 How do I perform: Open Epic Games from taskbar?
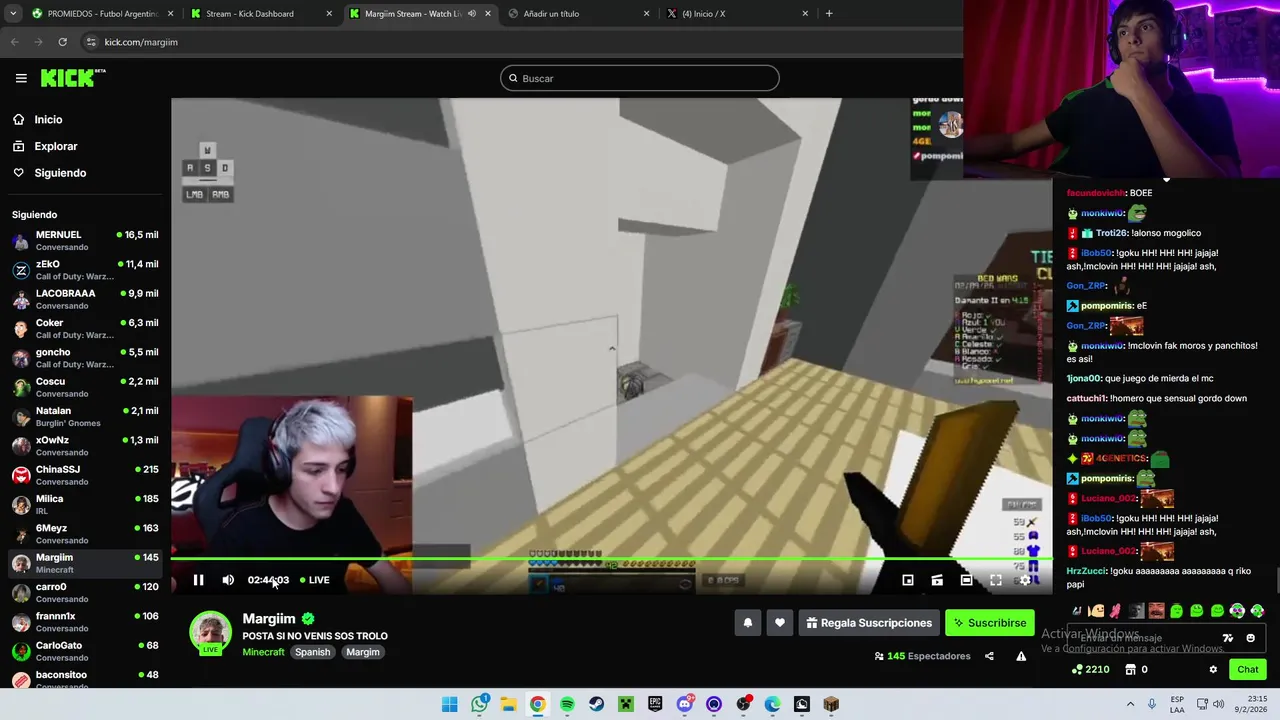click(655, 704)
